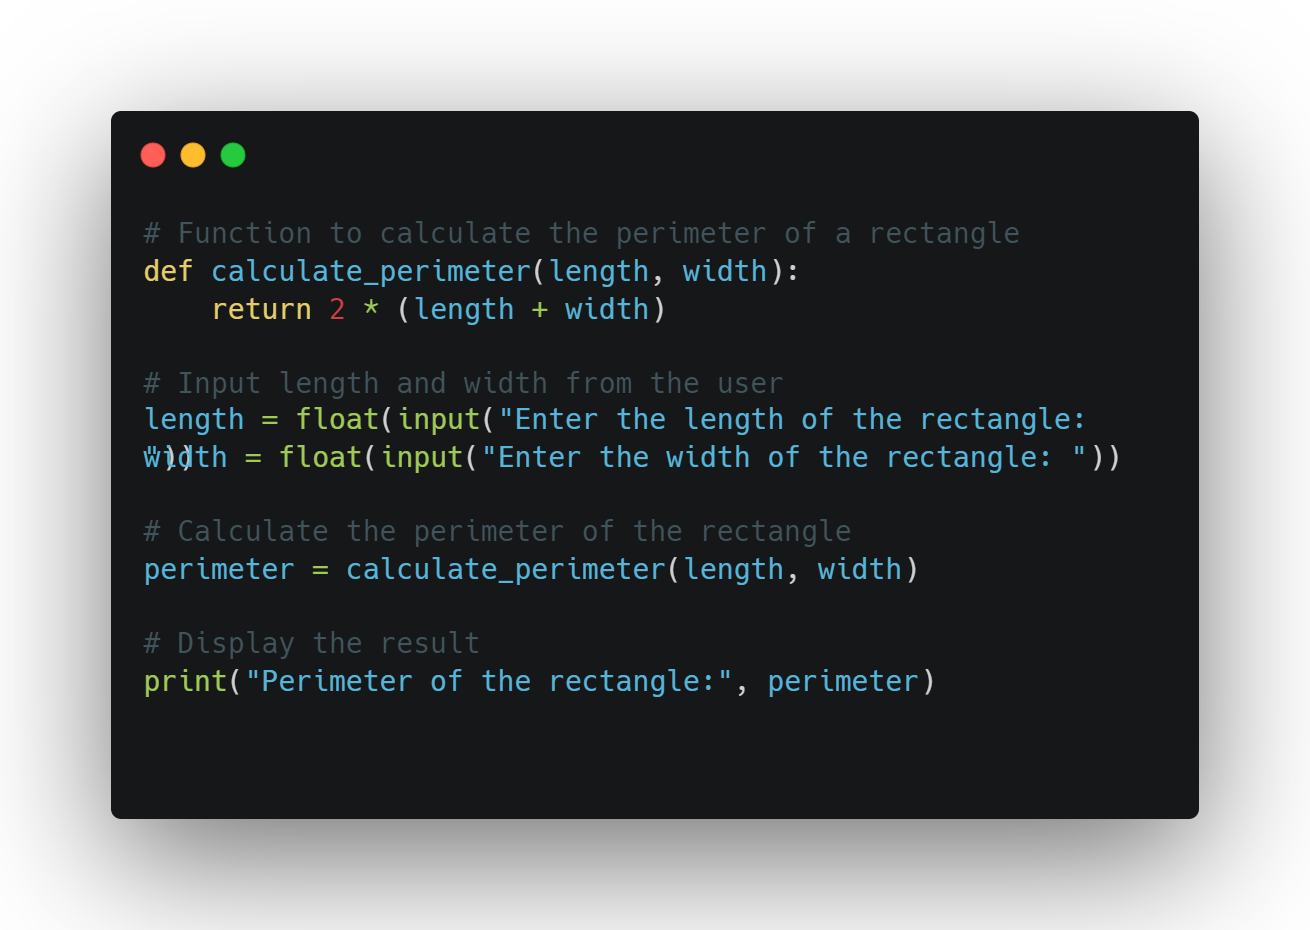Click the 'print' function name
1310x930 pixels.
(186, 682)
